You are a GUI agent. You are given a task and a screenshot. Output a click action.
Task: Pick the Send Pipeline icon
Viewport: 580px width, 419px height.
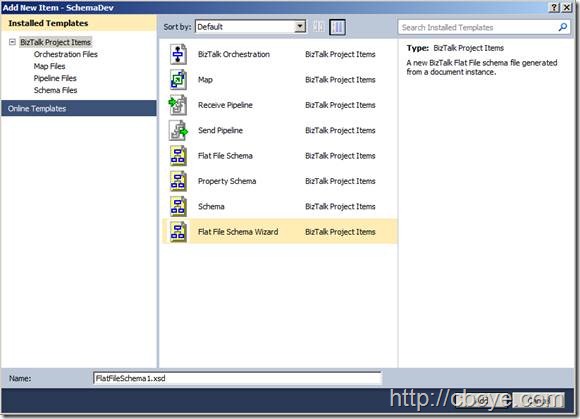[x=178, y=131]
